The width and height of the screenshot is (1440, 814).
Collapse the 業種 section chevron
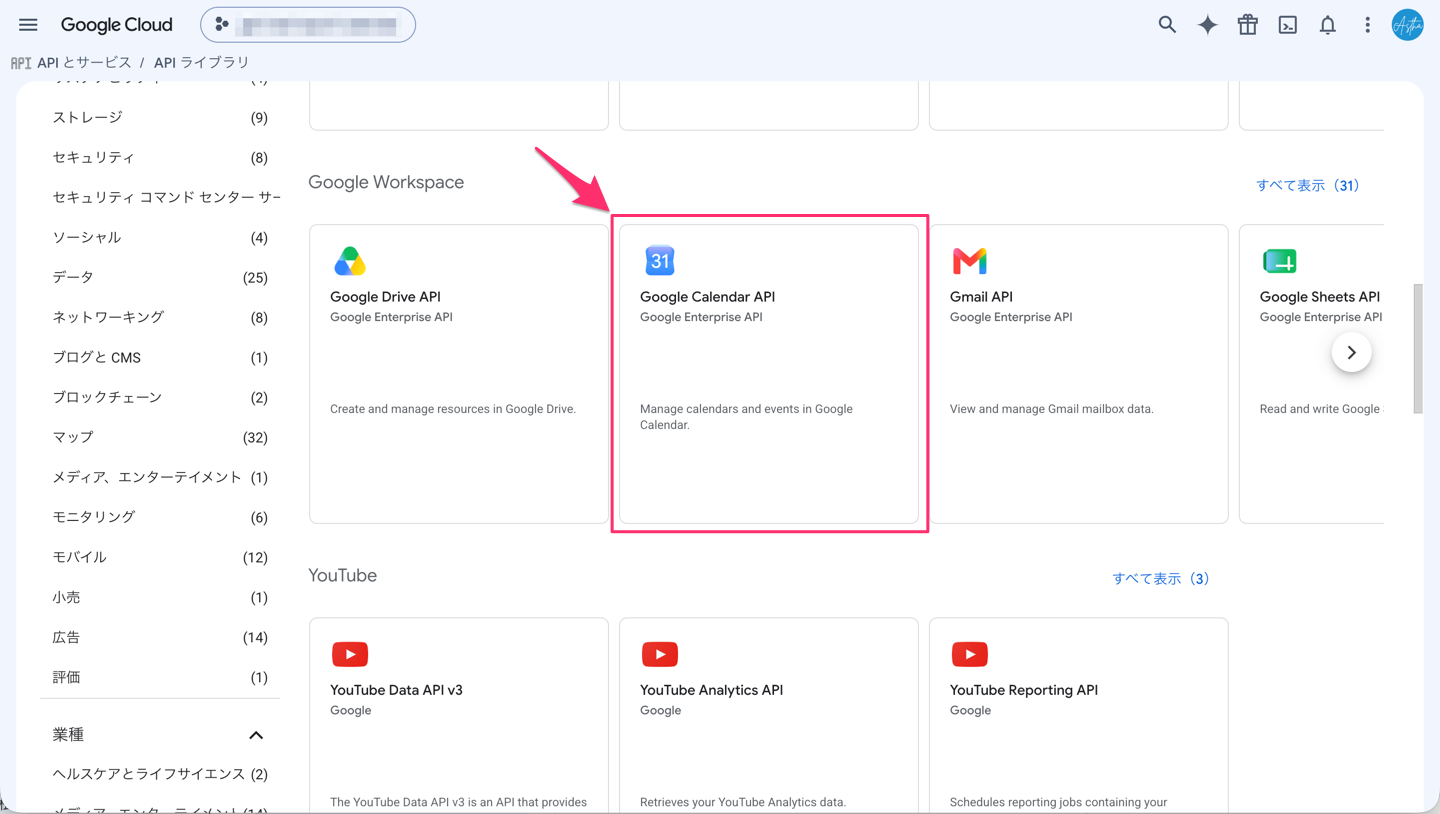click(x=256, y=735)
